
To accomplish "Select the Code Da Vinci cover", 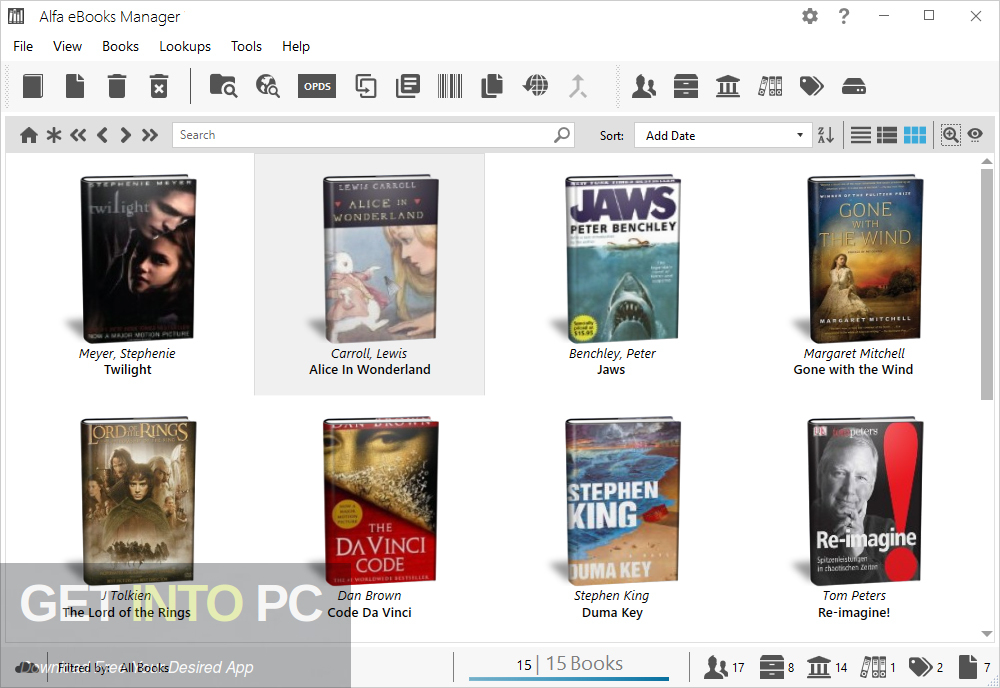I will [x=380, y=502].
